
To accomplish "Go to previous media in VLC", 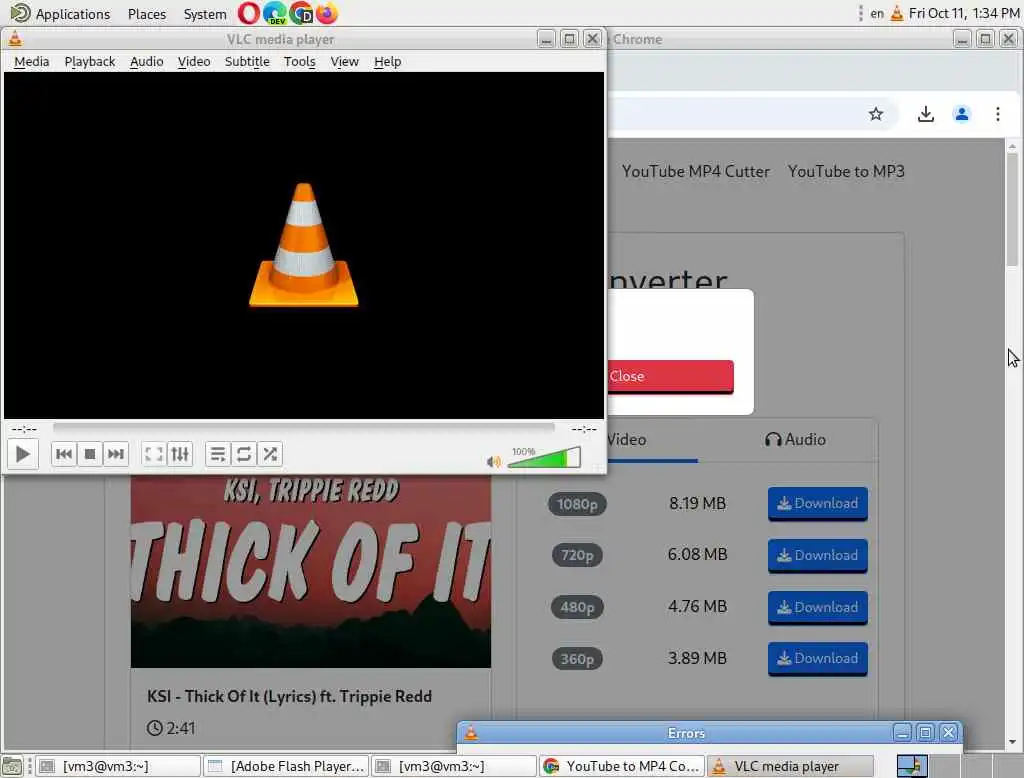I will click(64, 454).
